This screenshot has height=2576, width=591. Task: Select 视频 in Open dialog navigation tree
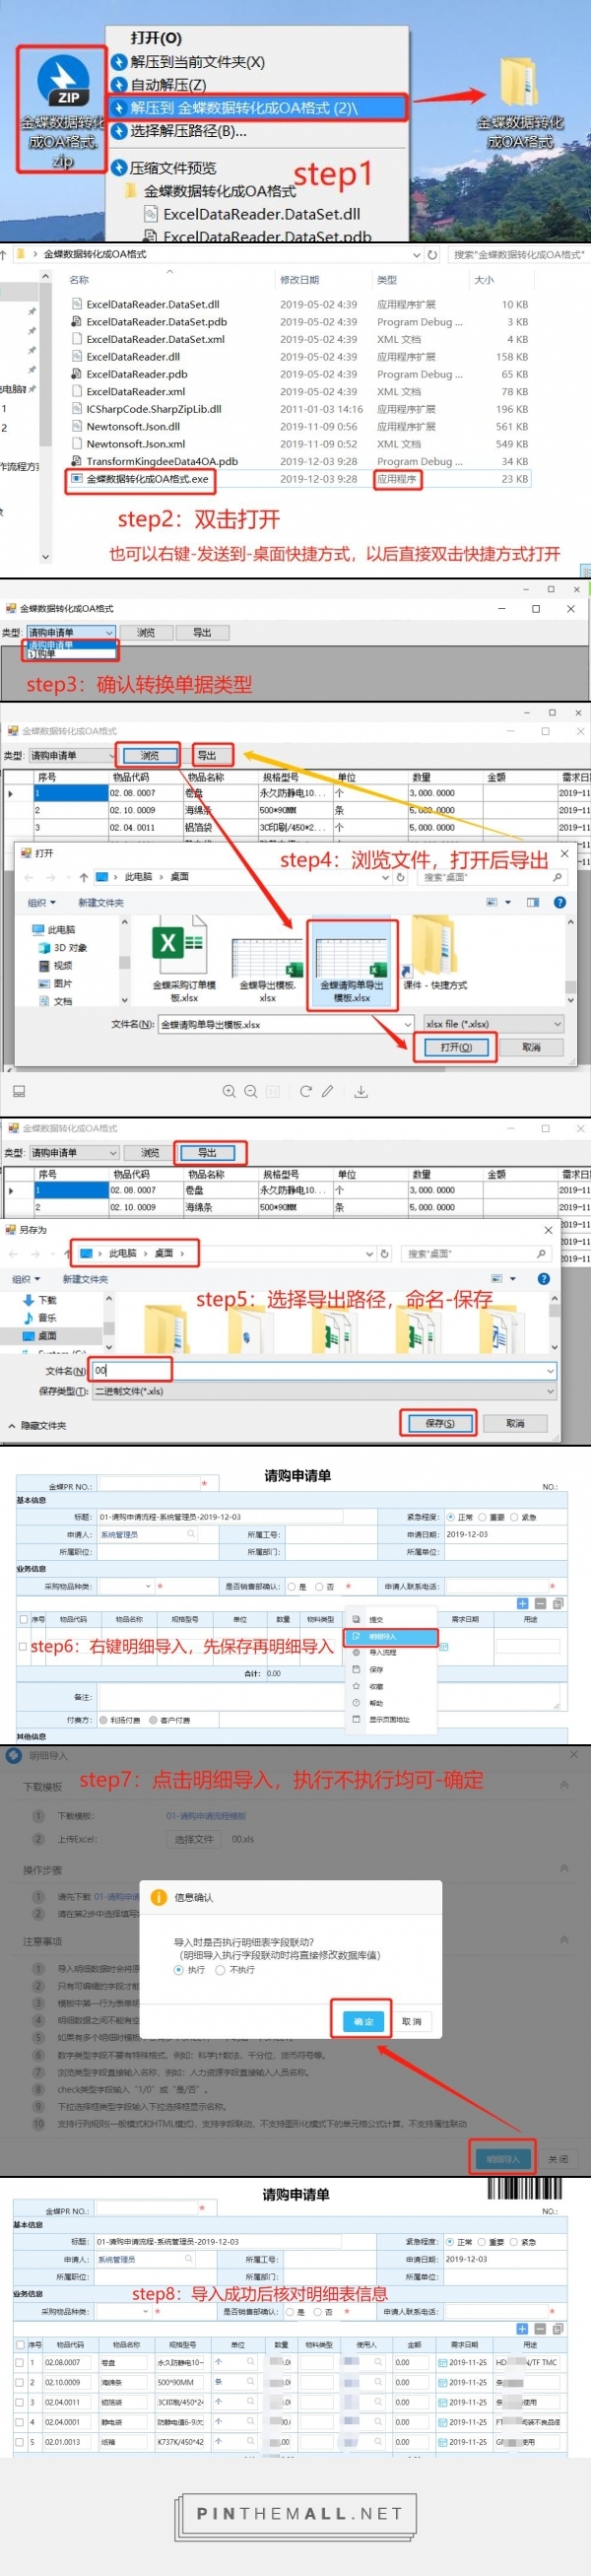click(x=62, y=965)
